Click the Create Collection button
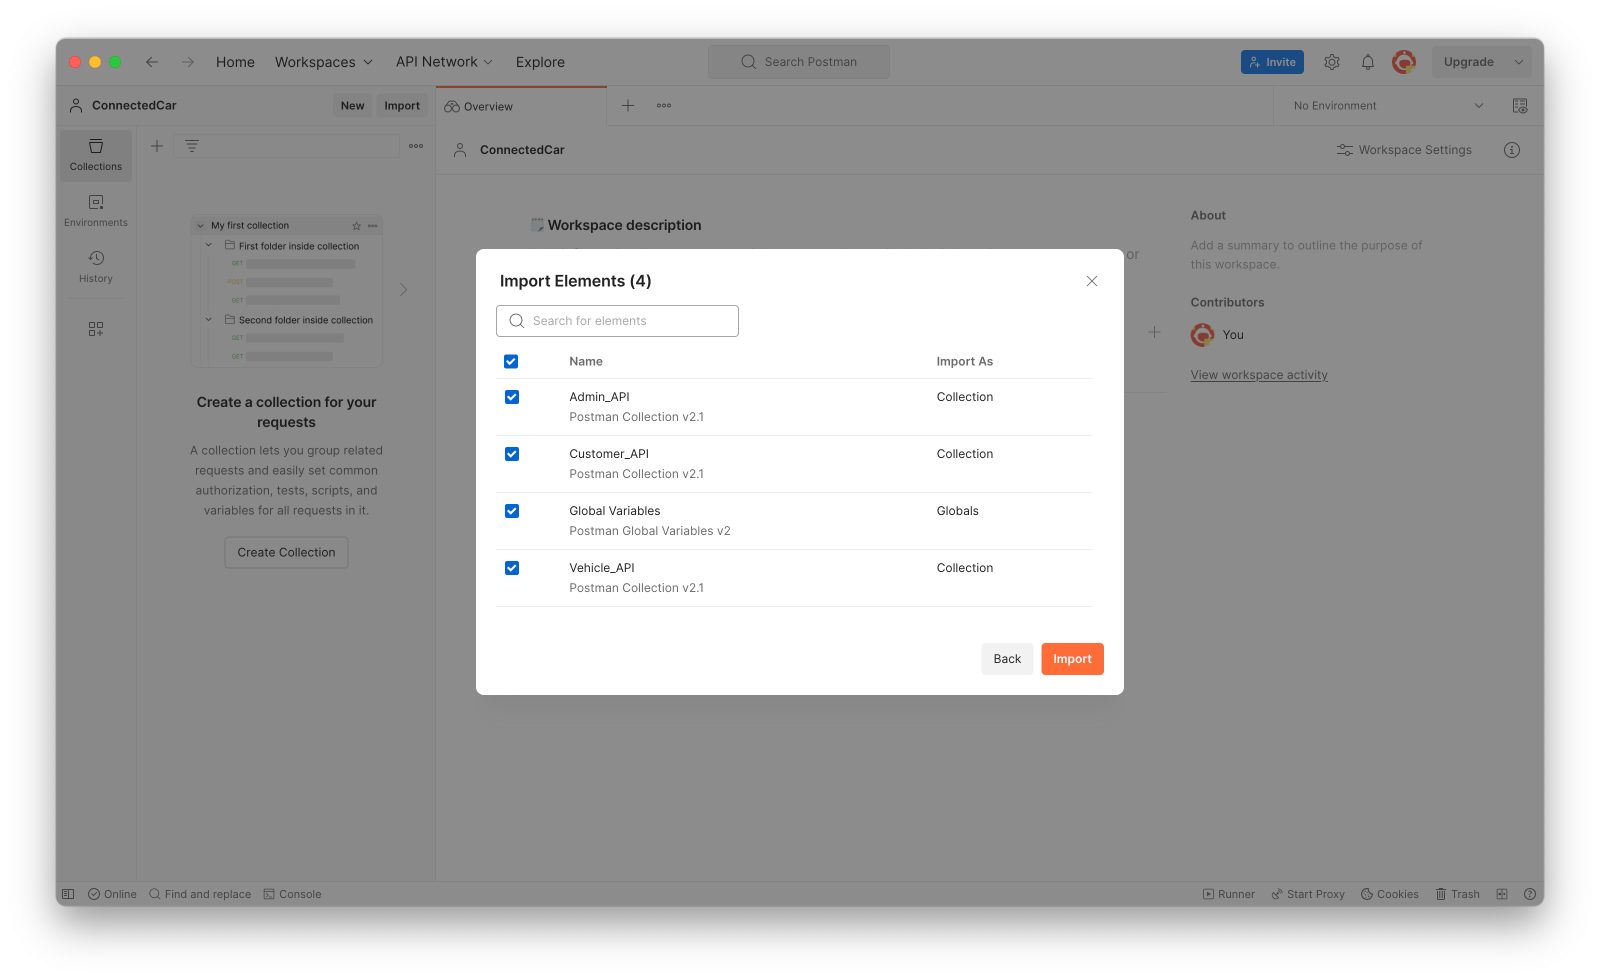 (x=286, y=553)
